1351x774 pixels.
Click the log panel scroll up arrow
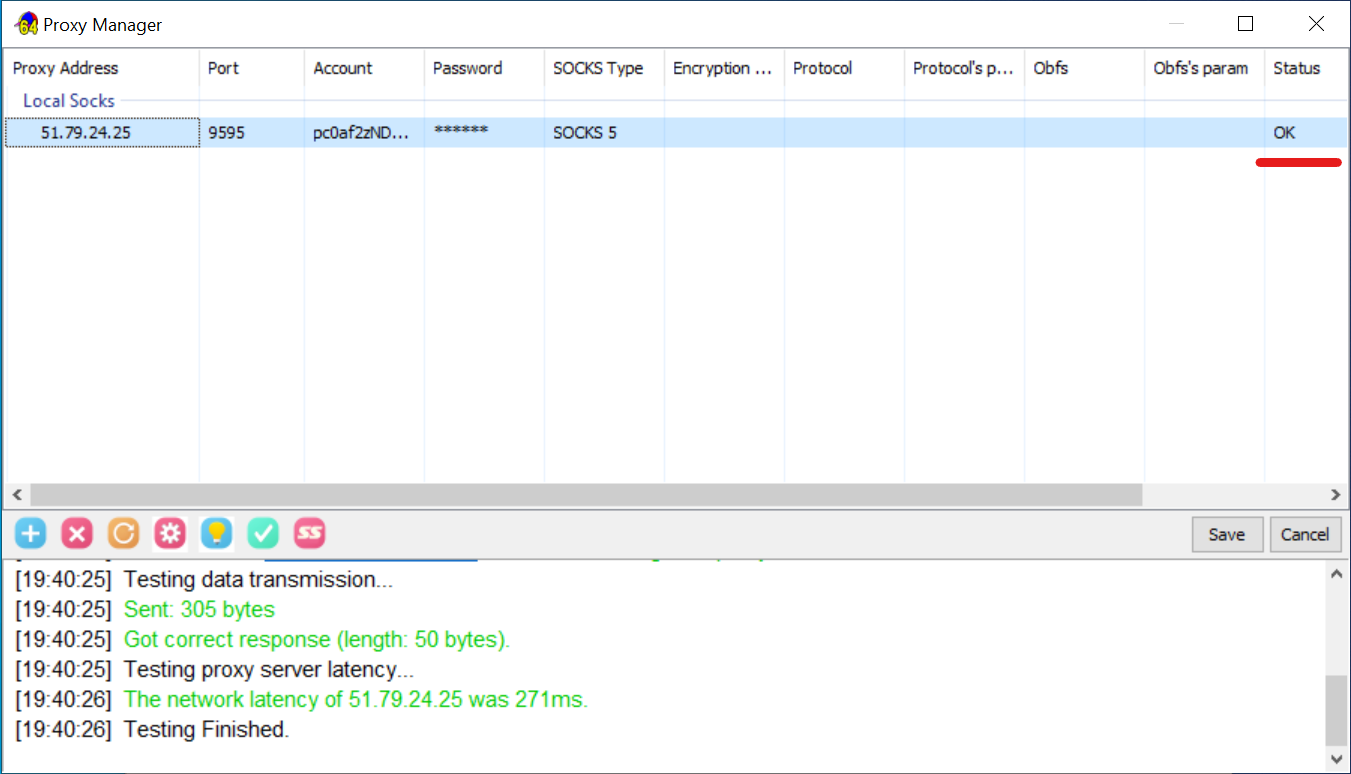(x=1335, y=574)
